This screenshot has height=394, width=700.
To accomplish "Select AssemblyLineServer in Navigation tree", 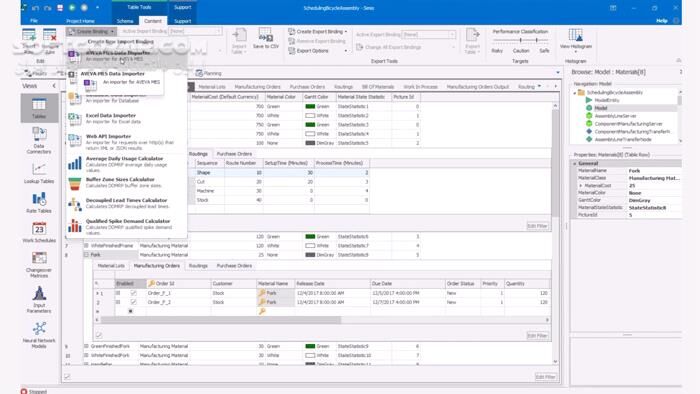I will [616, 116].
